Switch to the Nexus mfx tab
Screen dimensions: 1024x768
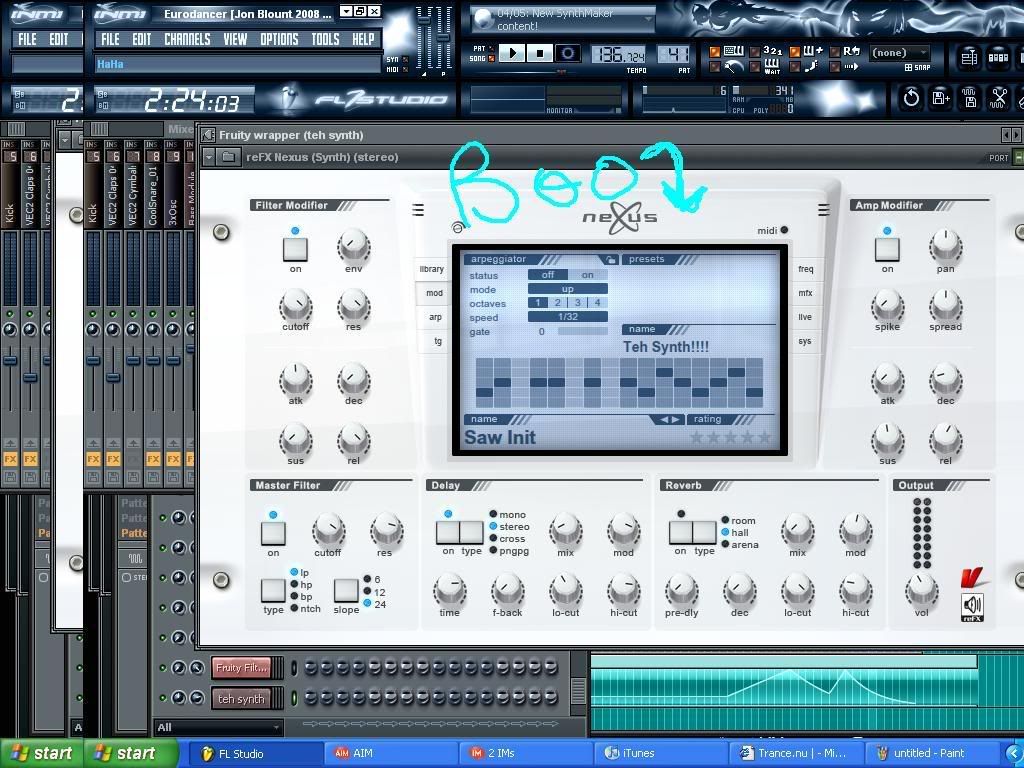tap(805, 293)
